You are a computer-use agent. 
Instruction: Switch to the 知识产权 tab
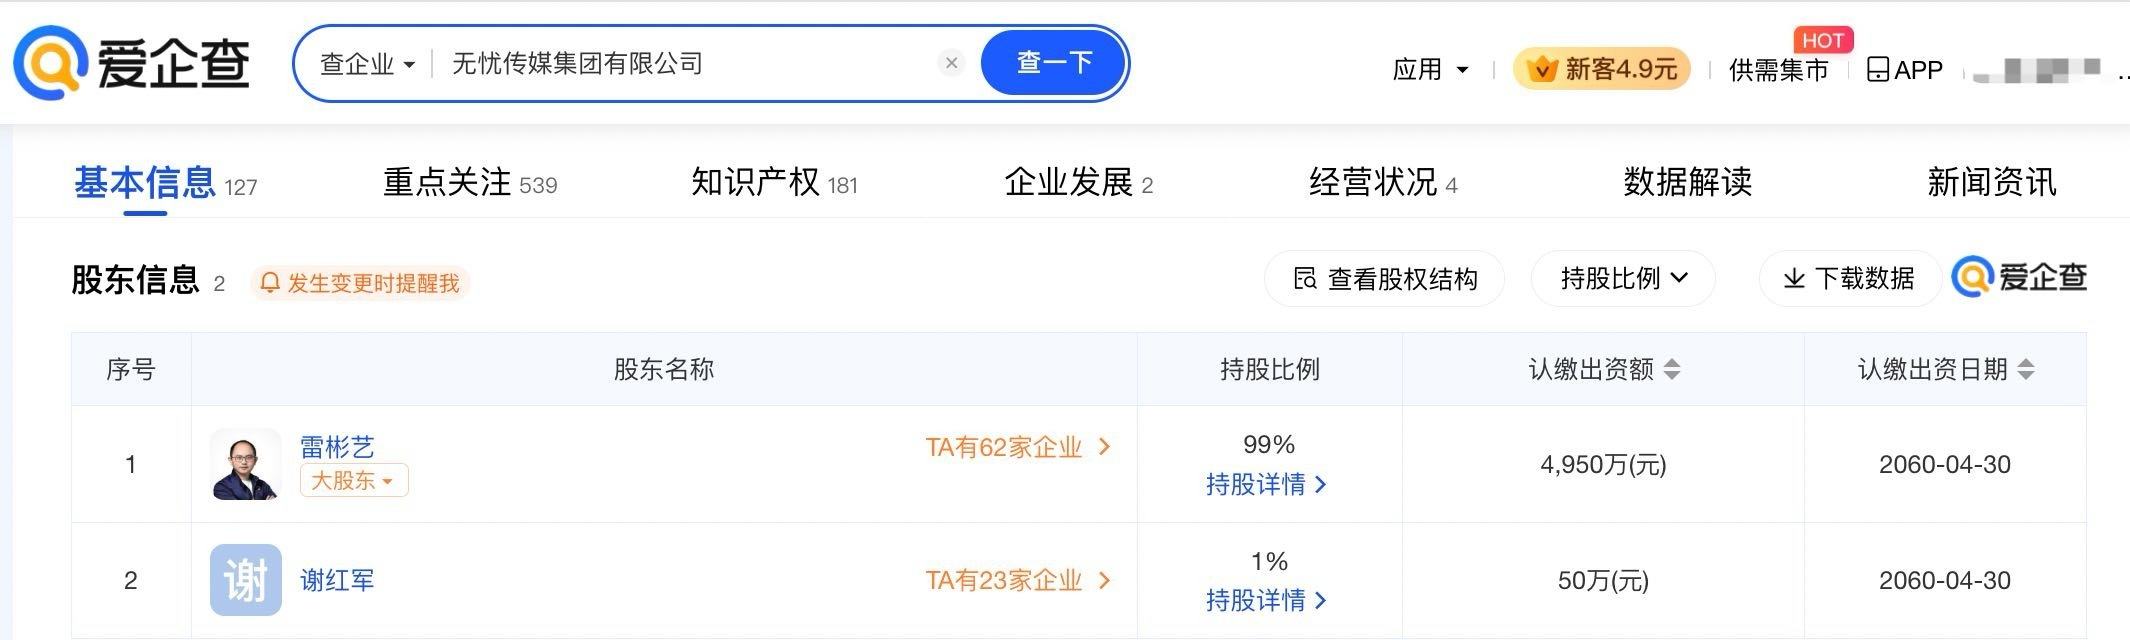(773, 182)
